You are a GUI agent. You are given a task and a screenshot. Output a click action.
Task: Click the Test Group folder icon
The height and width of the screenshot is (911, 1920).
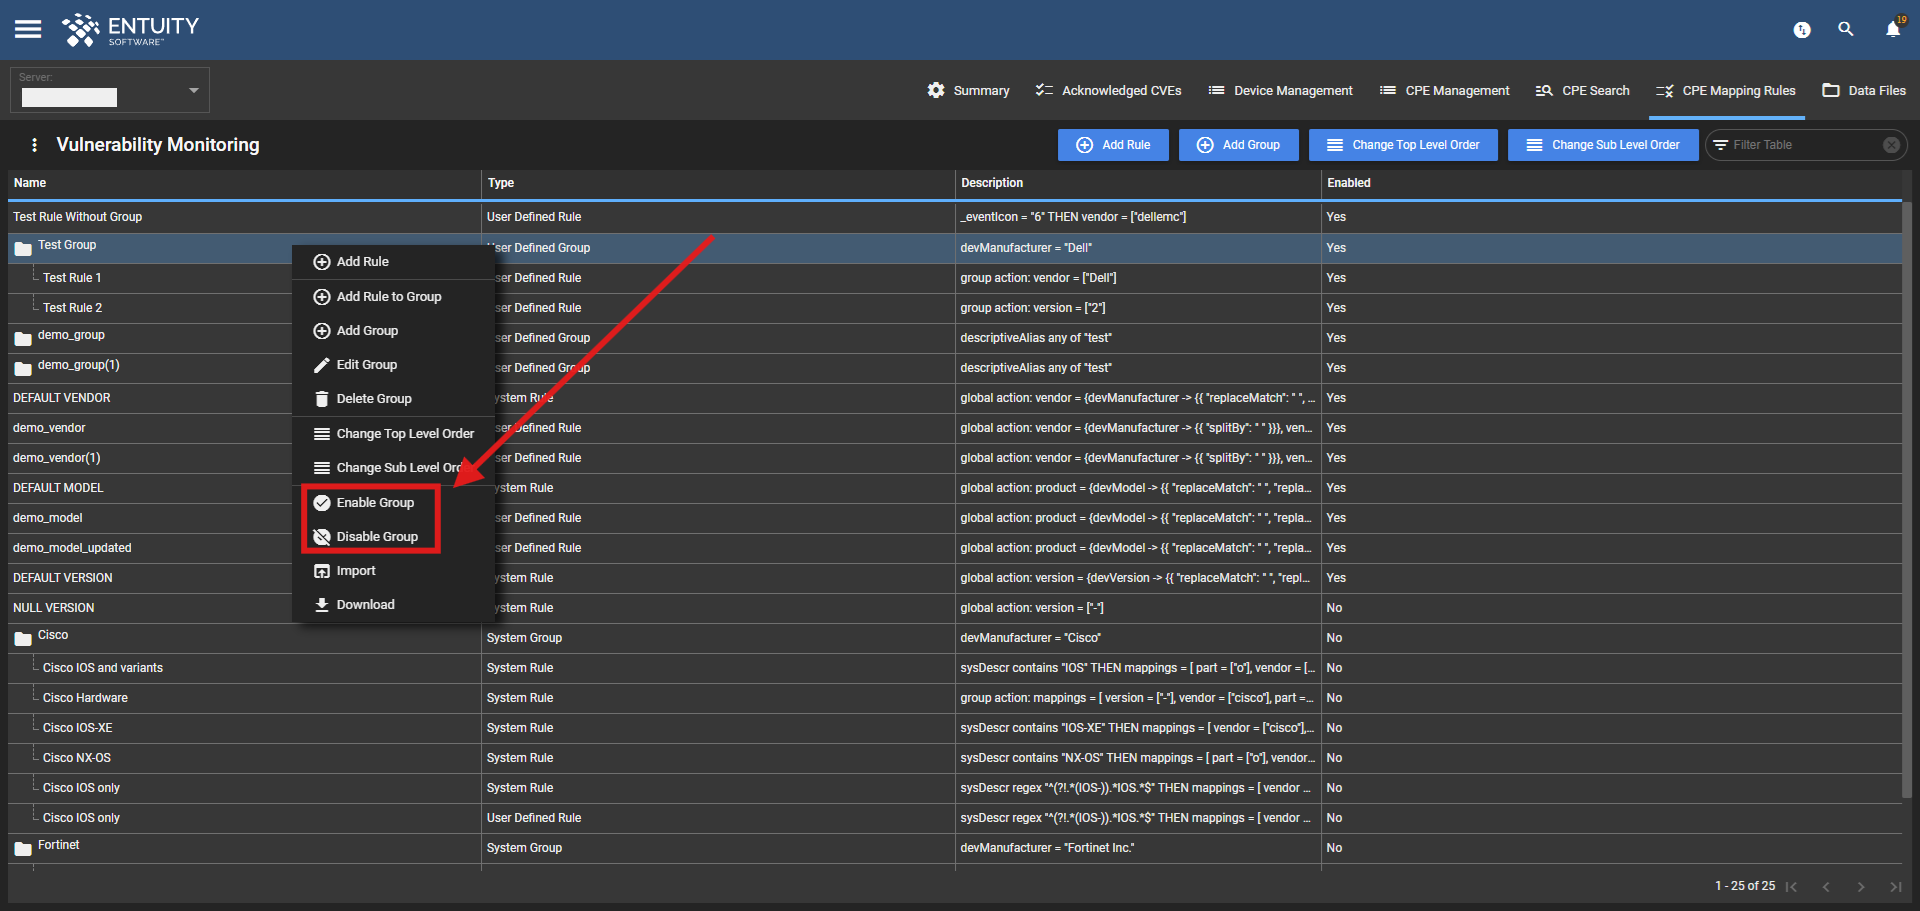point(23,248)
